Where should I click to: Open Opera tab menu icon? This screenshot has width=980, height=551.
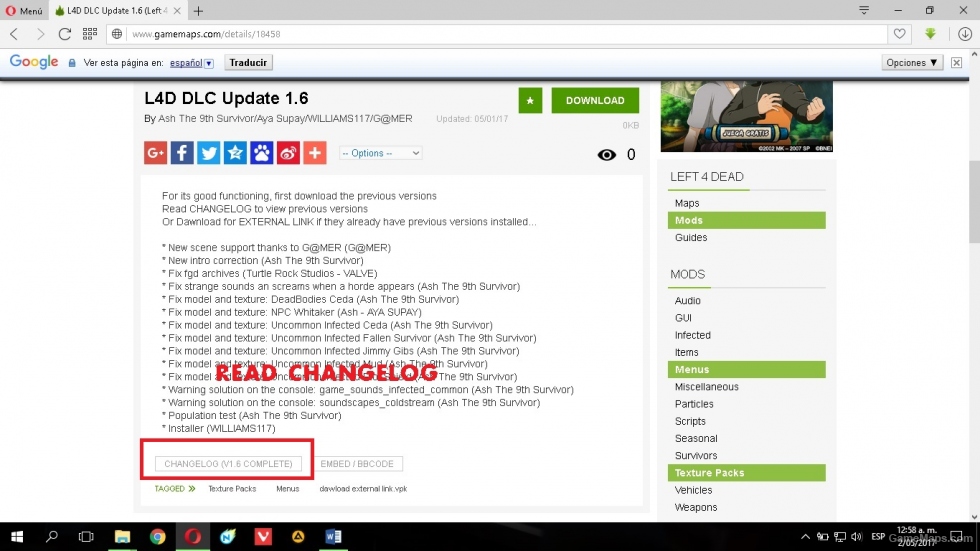pyautogui.click(x=864, y=11)
